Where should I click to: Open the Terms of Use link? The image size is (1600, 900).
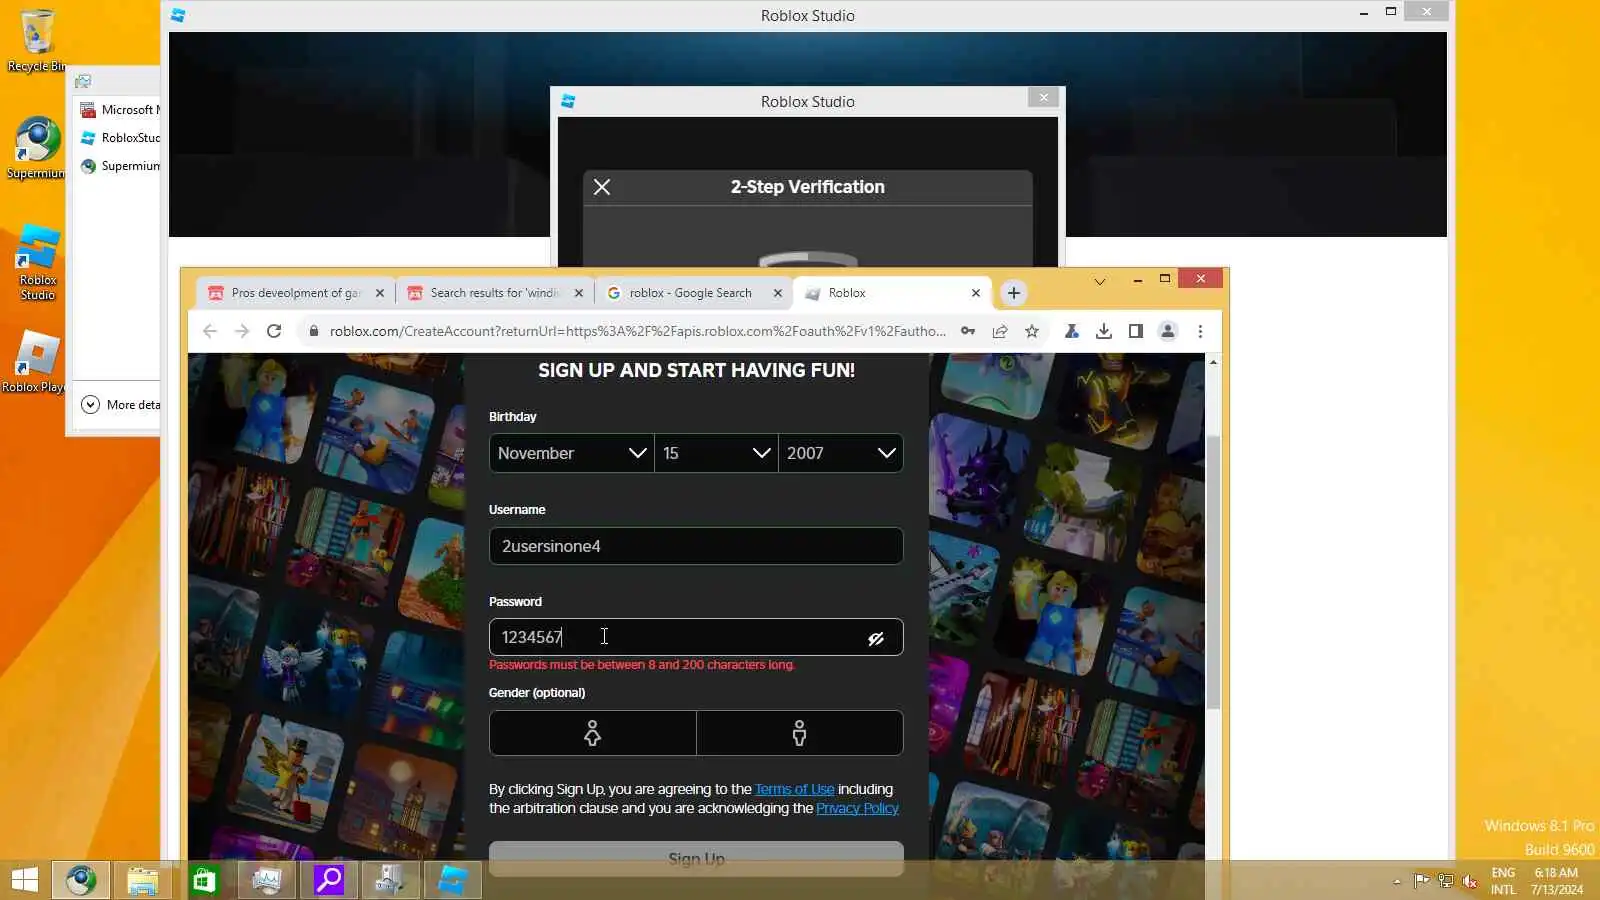[x=794, y=789]
